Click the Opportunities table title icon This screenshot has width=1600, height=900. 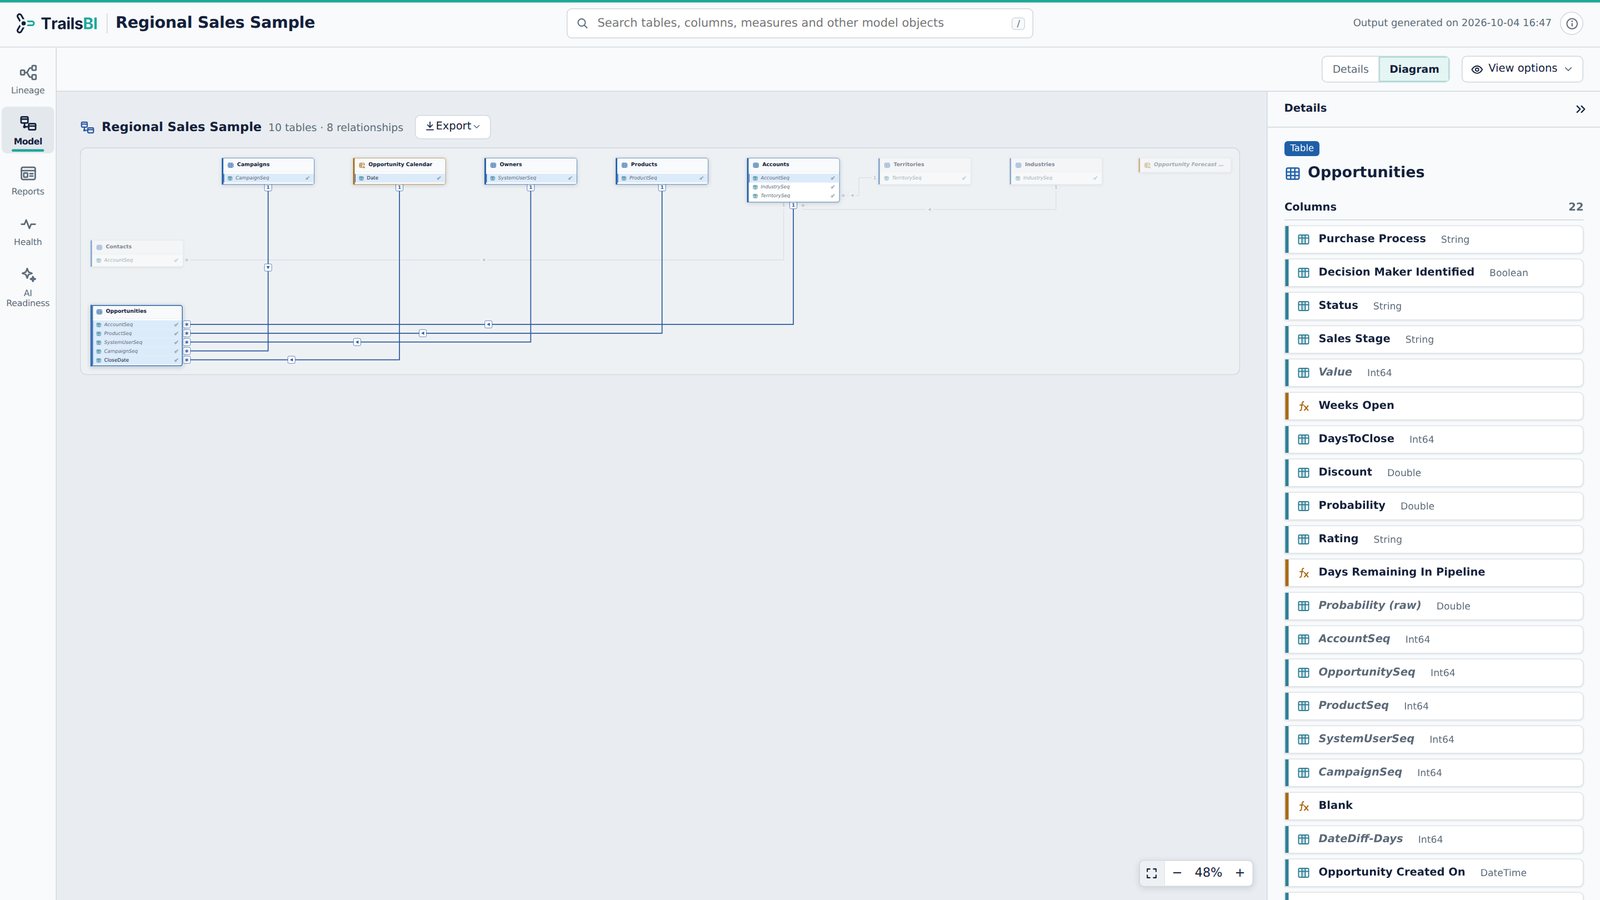(1293, 173)
